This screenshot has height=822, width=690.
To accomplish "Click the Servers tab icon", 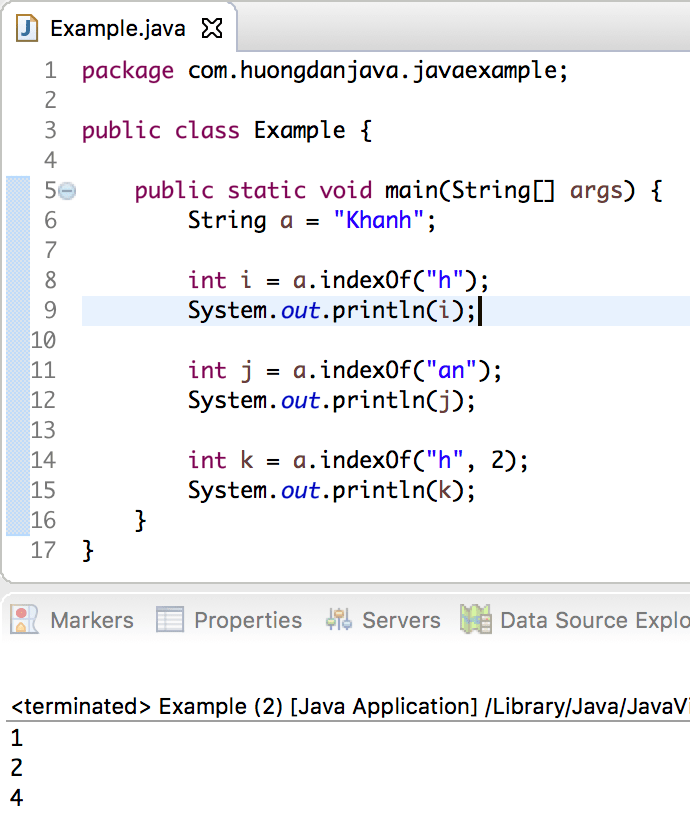I will pos(339,620).
